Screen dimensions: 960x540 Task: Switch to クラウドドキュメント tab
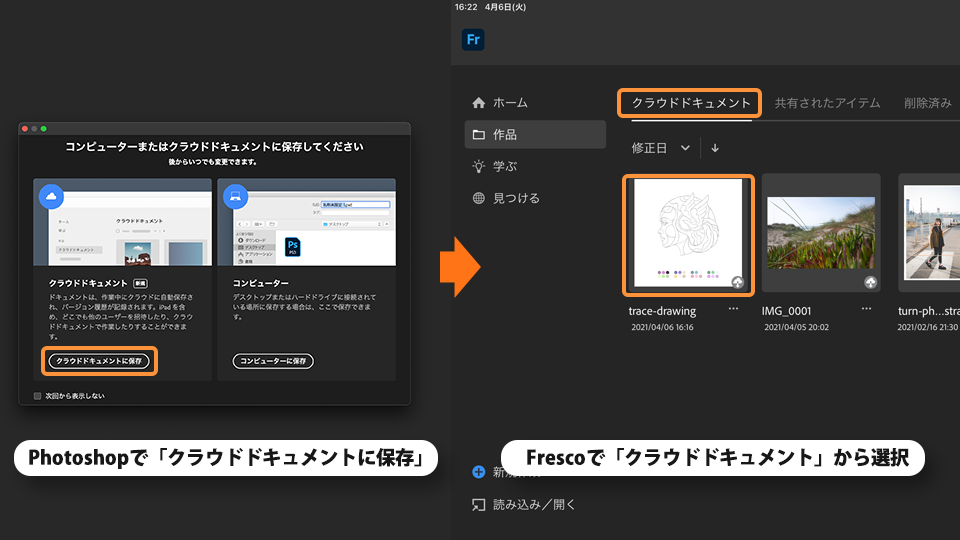(690, 103)
